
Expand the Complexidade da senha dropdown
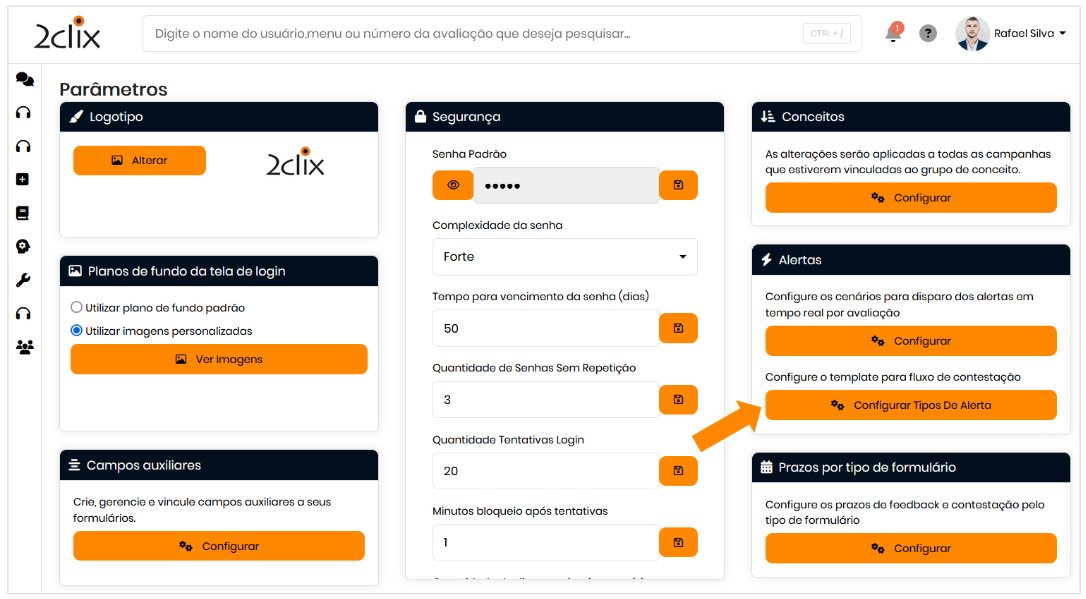(564, 257)
